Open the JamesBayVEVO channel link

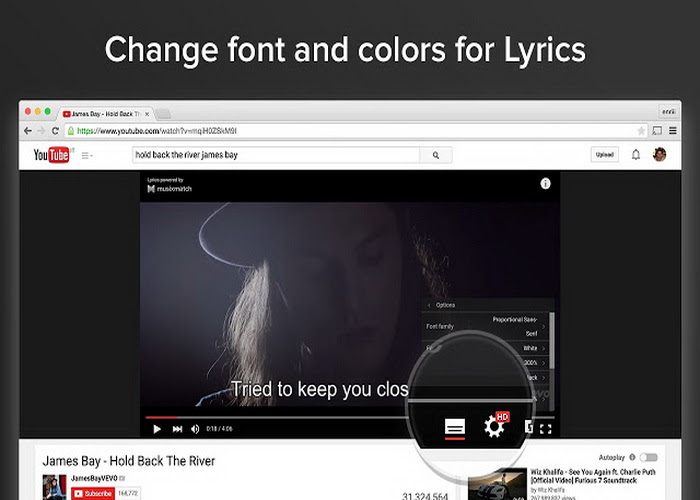point(94,478)
